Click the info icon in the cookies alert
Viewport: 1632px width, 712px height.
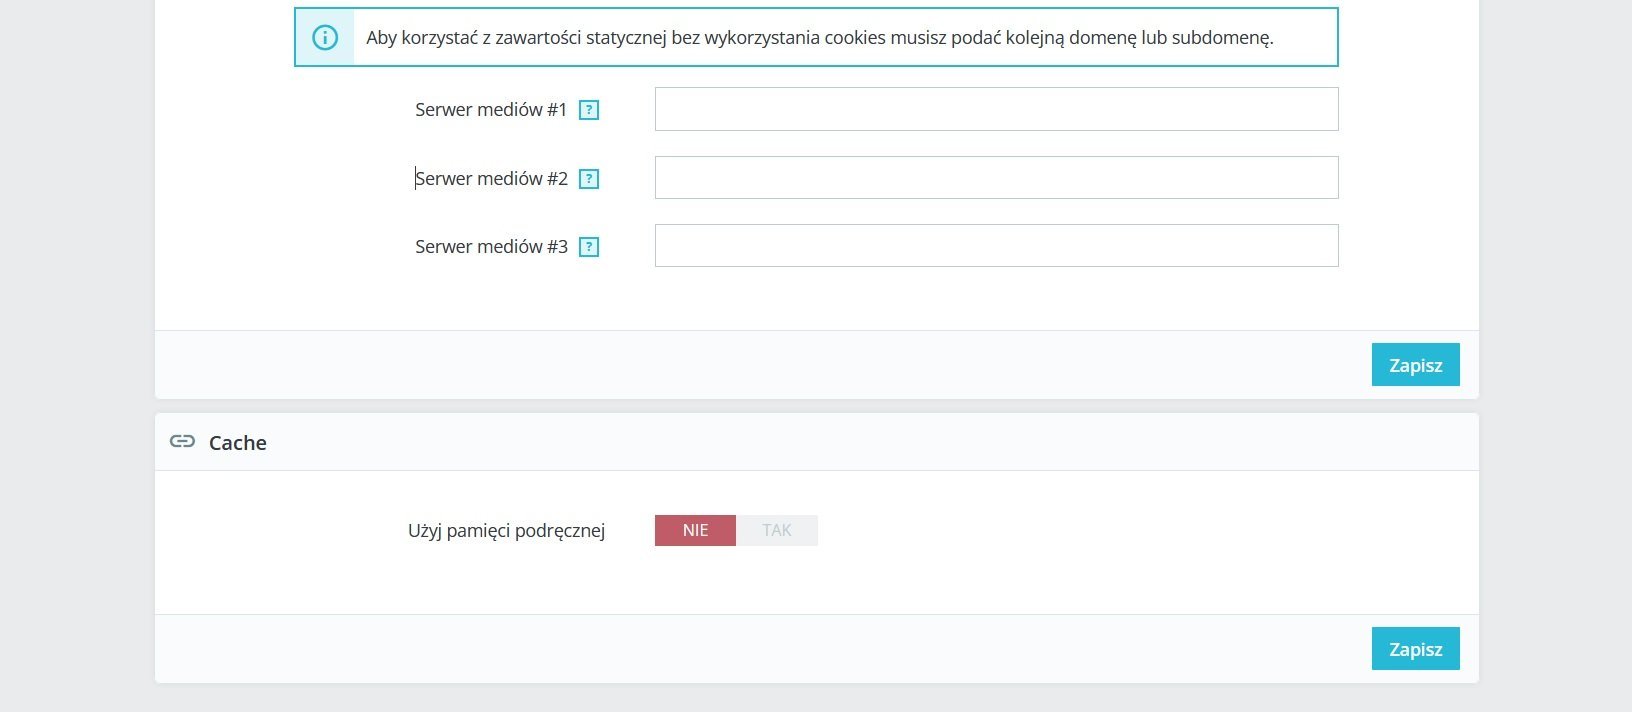coord(325,38)
